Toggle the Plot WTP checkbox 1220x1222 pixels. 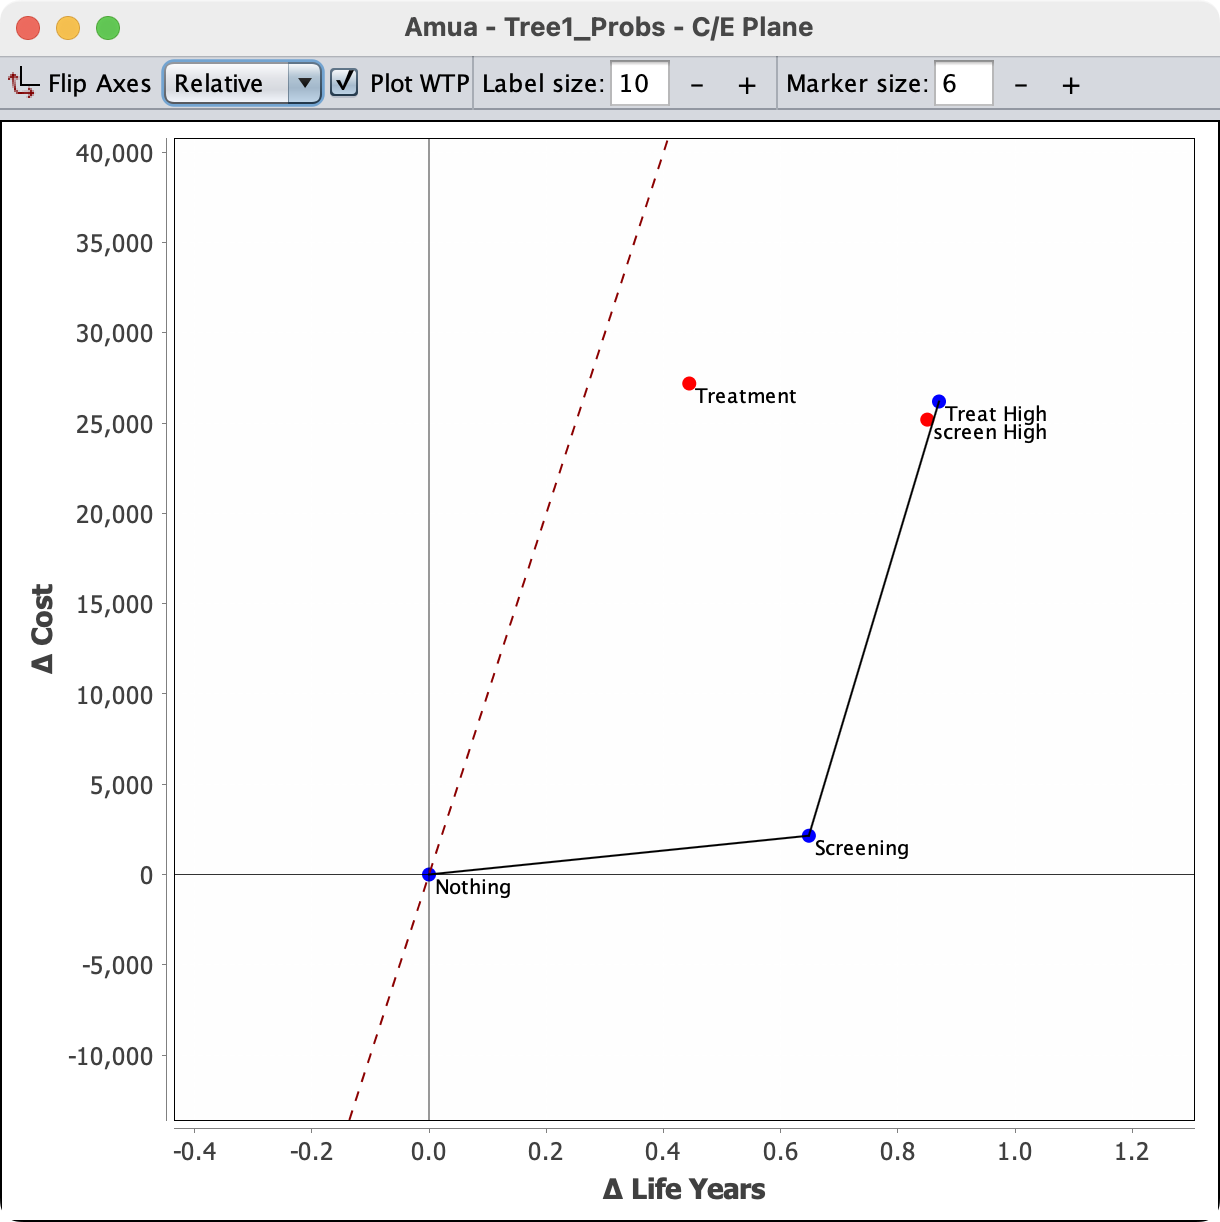coord(344,82)
